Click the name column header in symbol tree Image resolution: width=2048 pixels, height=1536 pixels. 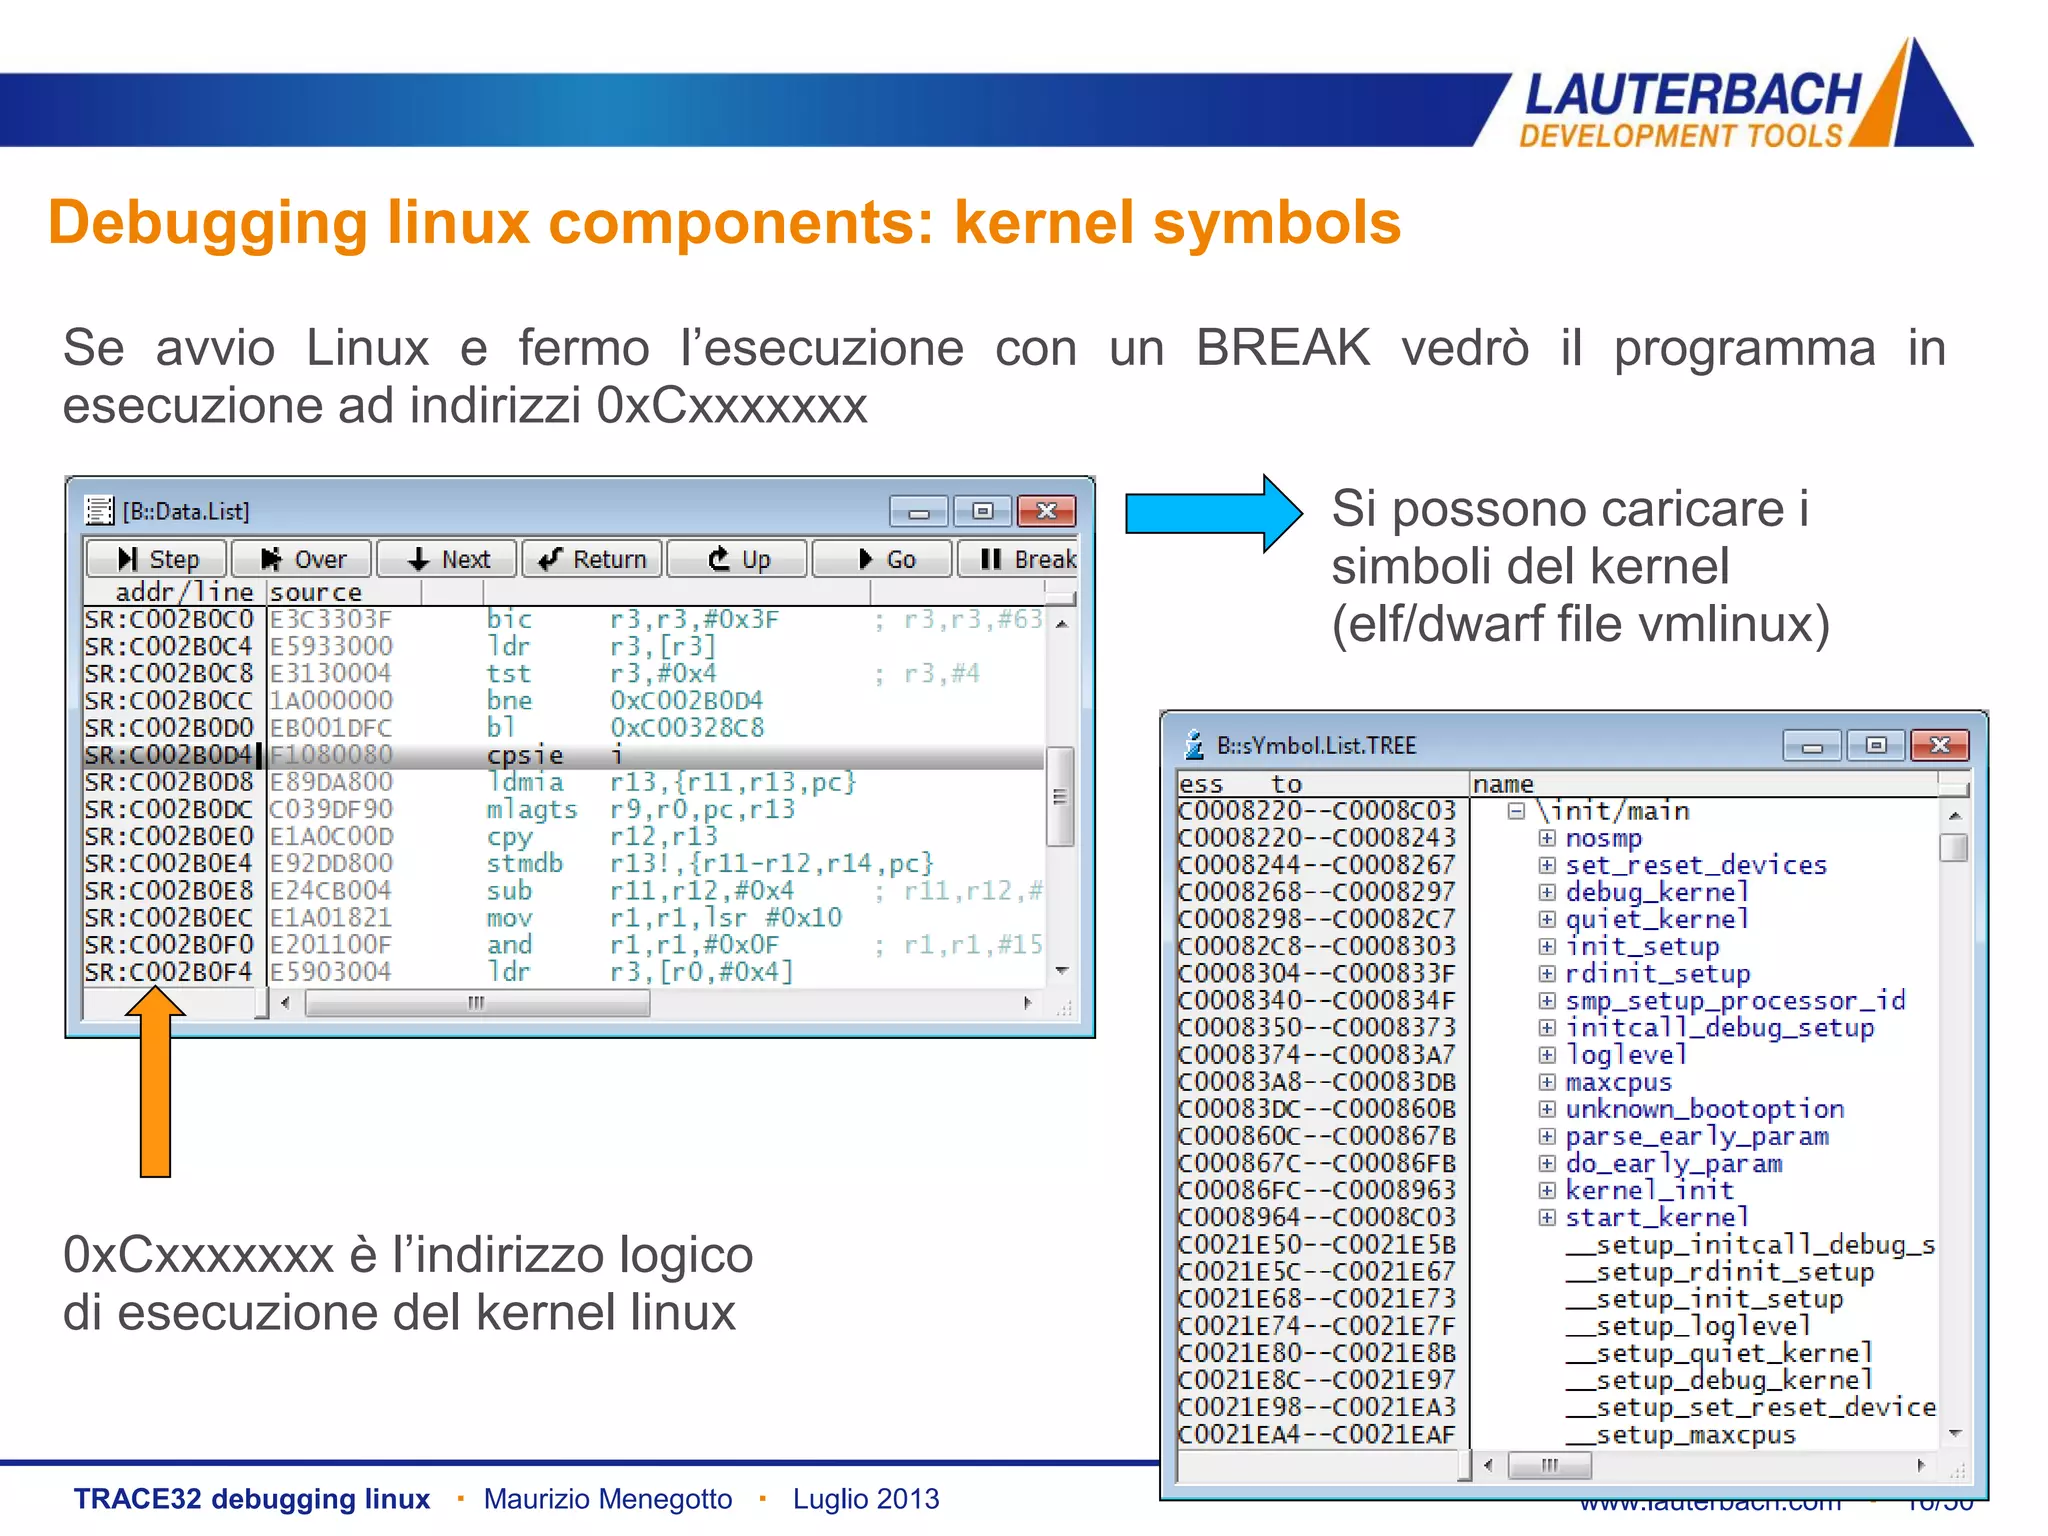pos(1704,784)
